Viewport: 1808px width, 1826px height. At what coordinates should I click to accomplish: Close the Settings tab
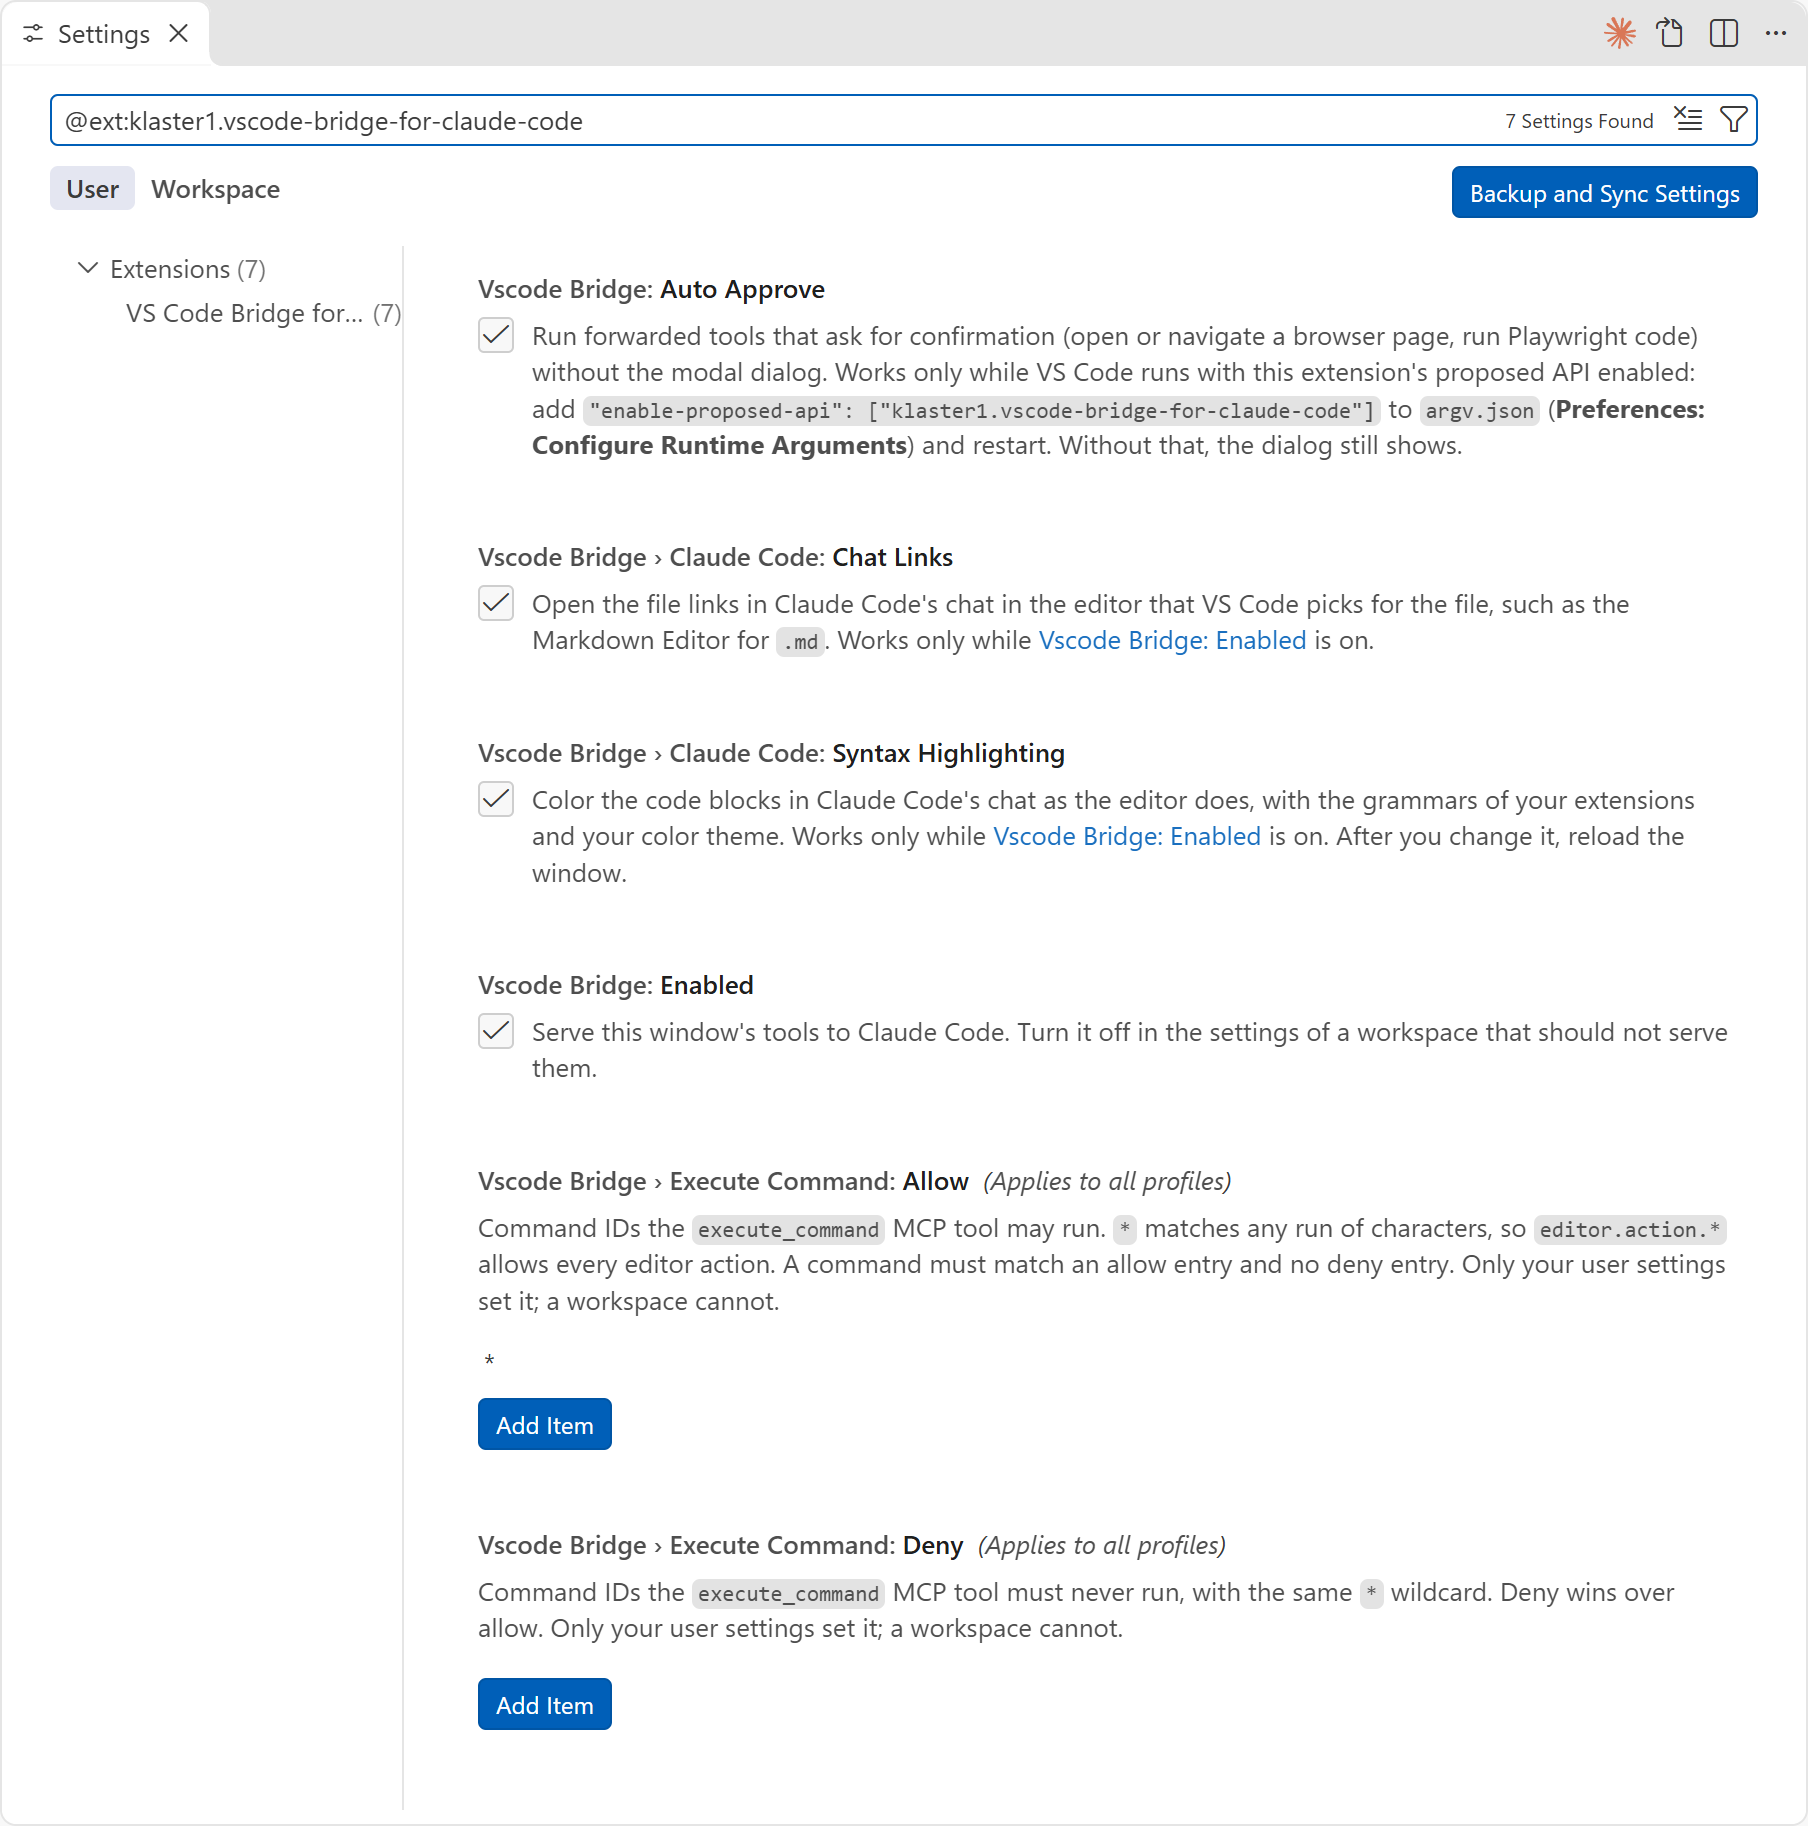tap(179, 33)
